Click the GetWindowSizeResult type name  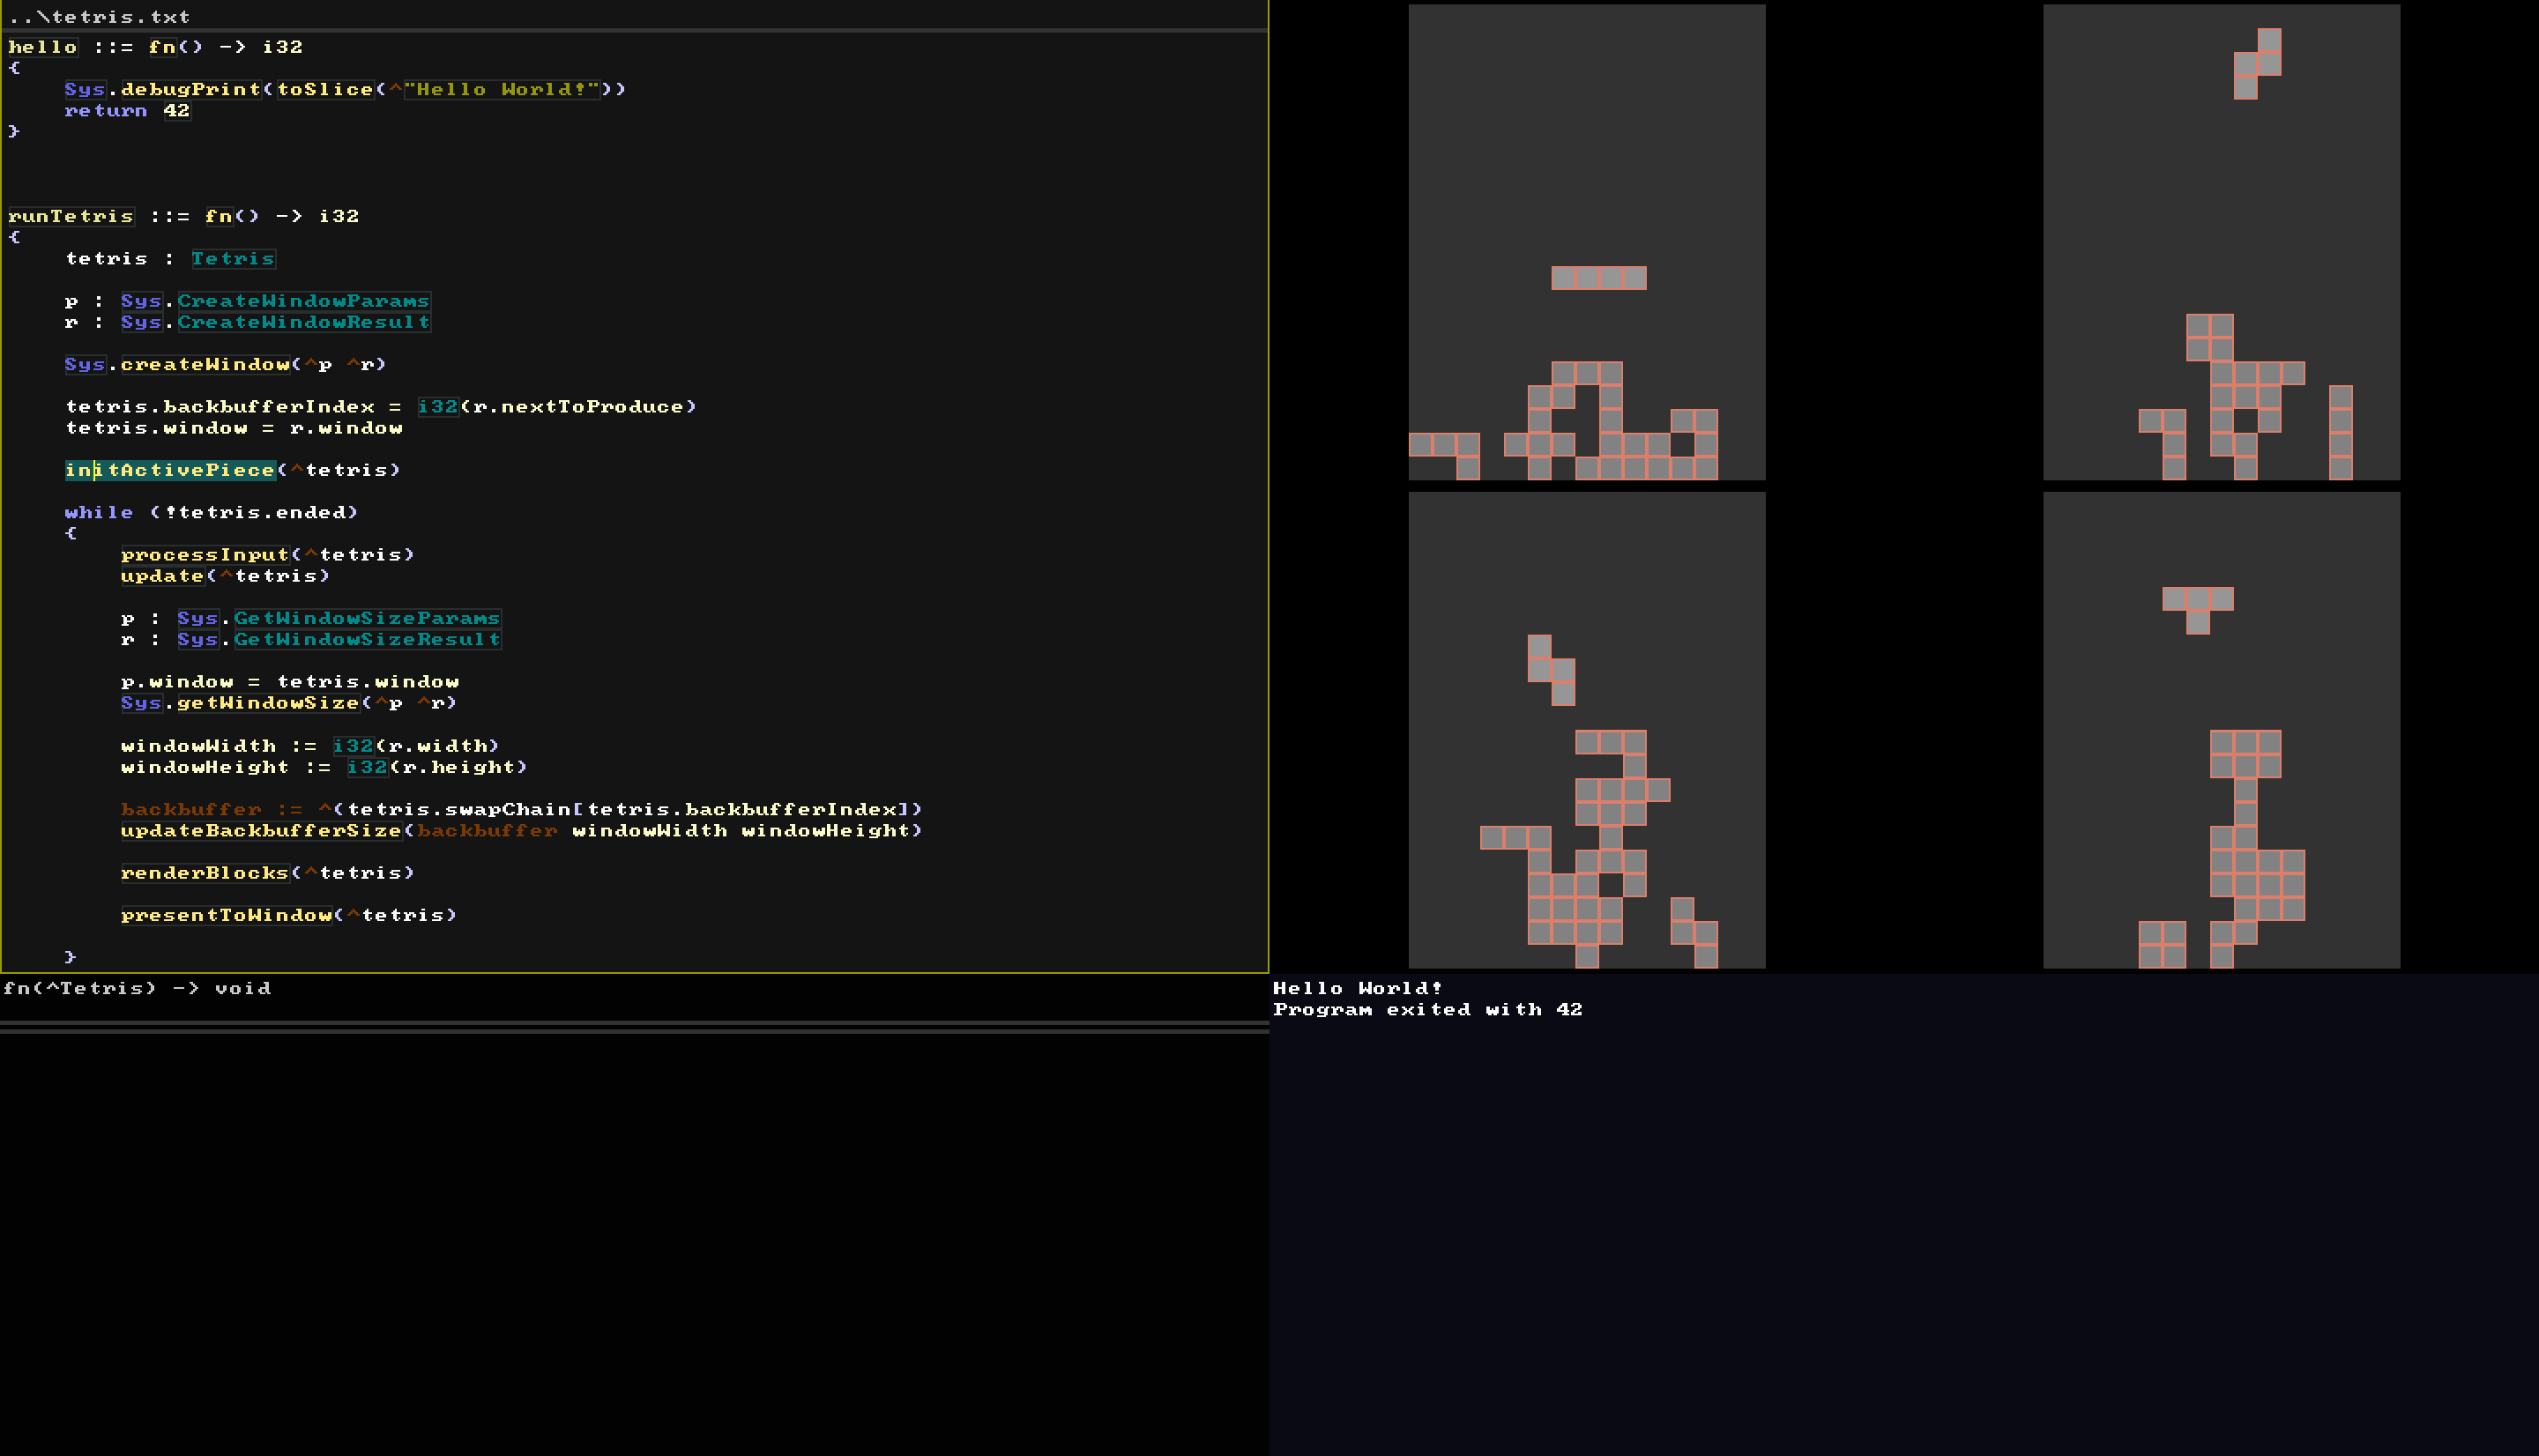pos(367,640)
